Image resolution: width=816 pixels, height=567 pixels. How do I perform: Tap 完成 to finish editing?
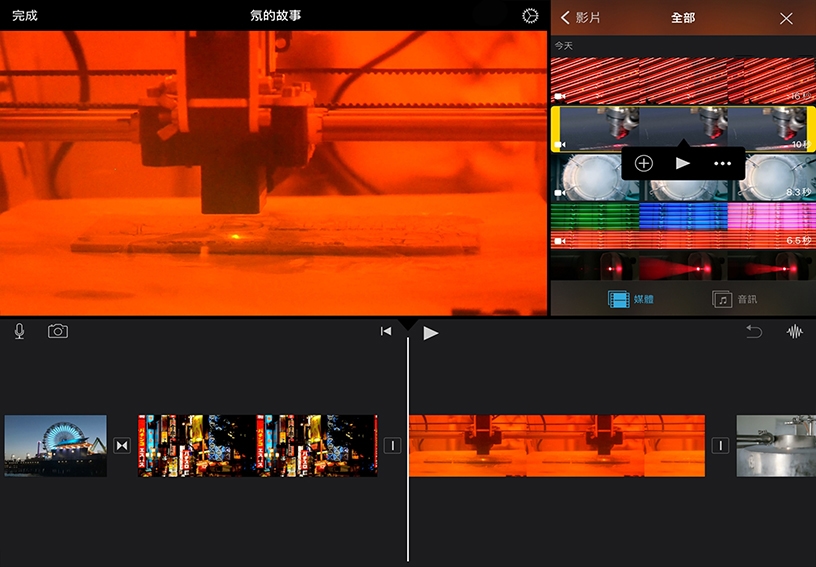tap(25, 17)
